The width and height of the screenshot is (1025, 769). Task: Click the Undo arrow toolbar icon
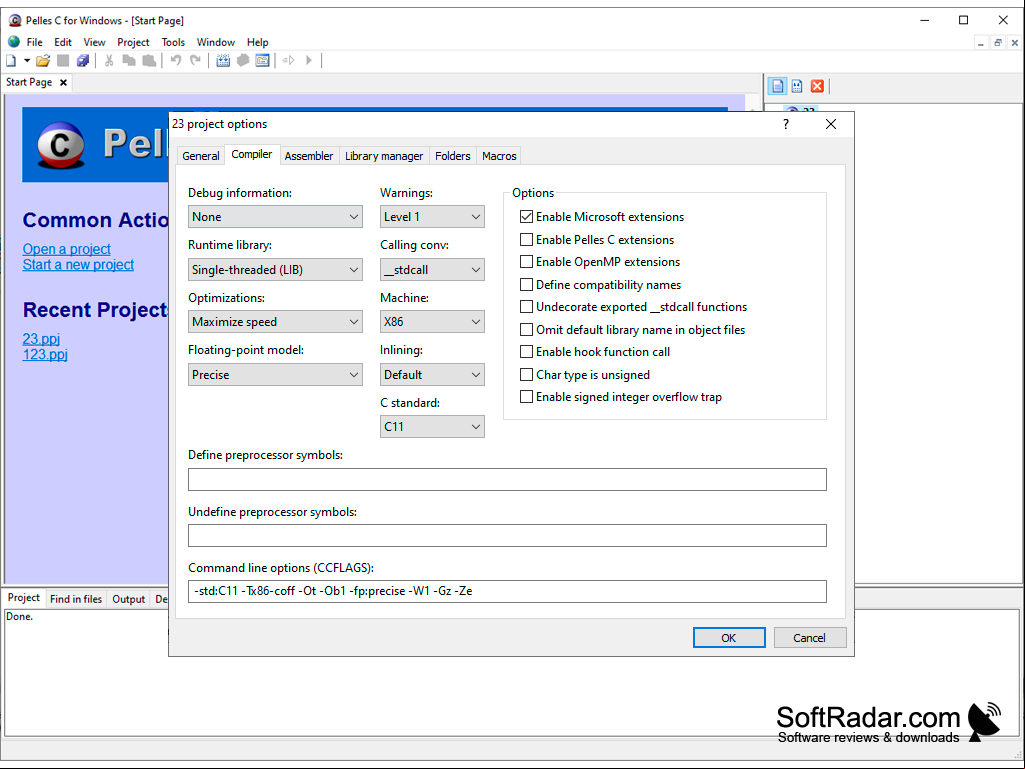pyautogui.click(x=175, y=61)
